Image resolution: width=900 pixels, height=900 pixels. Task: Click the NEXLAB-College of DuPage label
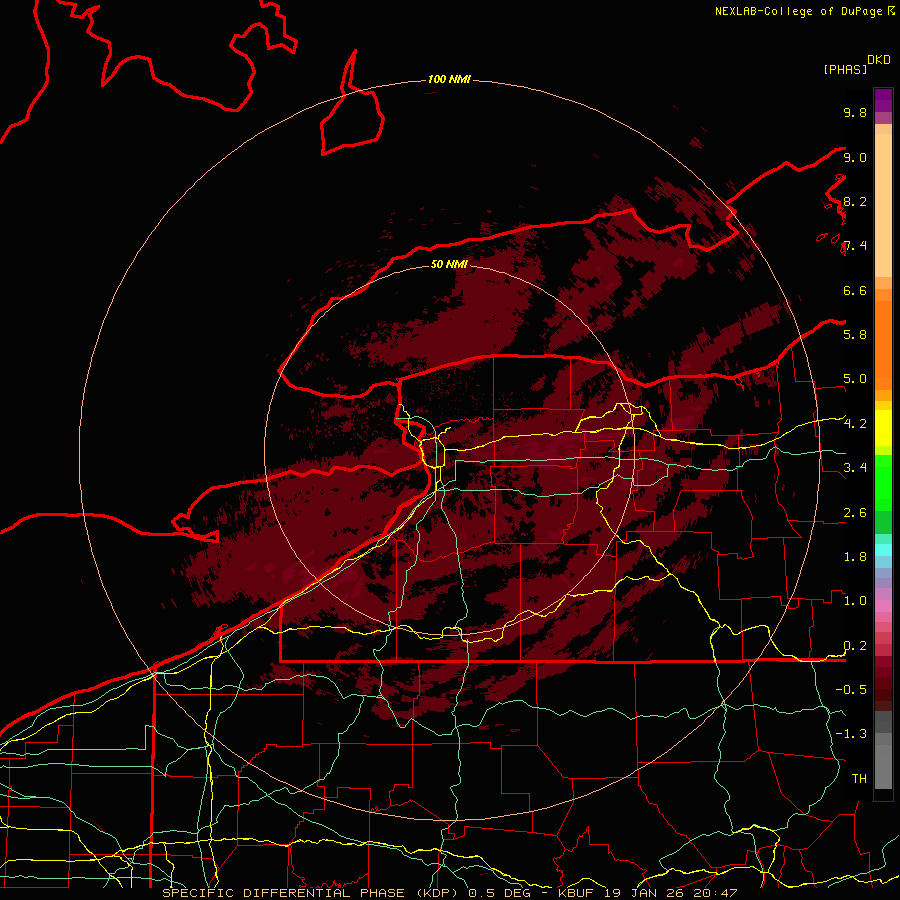pos(798,11)
